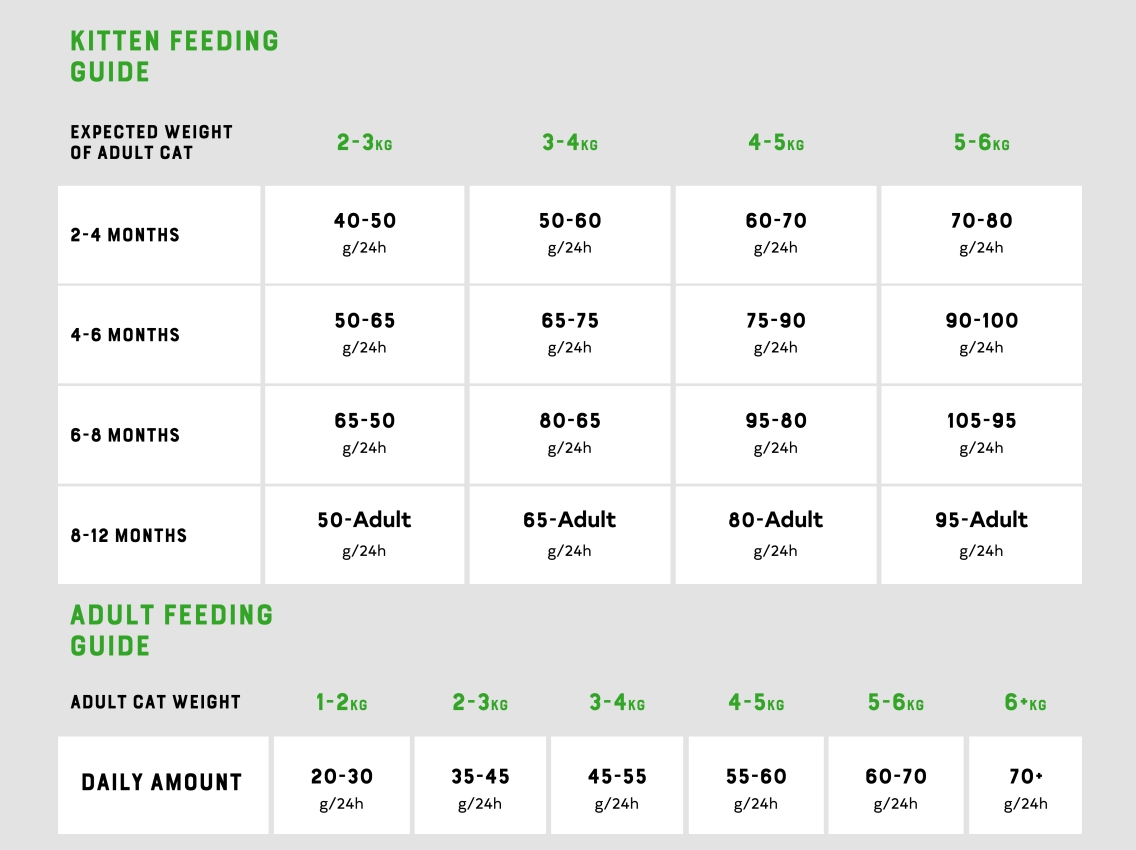1136x850 pixels.
Task: Select the 20-30 g/24h daily amount cell
Action: pyautogui.click(x=341, y=786)
